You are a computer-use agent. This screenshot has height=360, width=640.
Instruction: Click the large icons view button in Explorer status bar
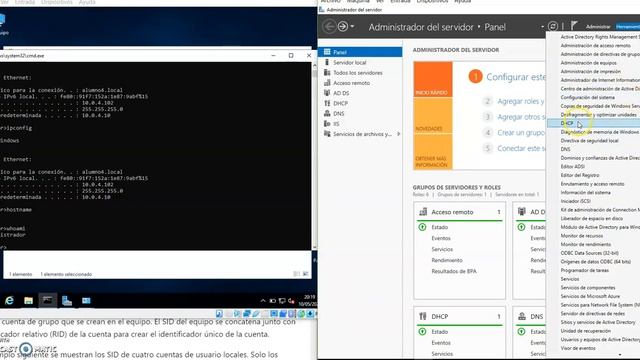305,274
